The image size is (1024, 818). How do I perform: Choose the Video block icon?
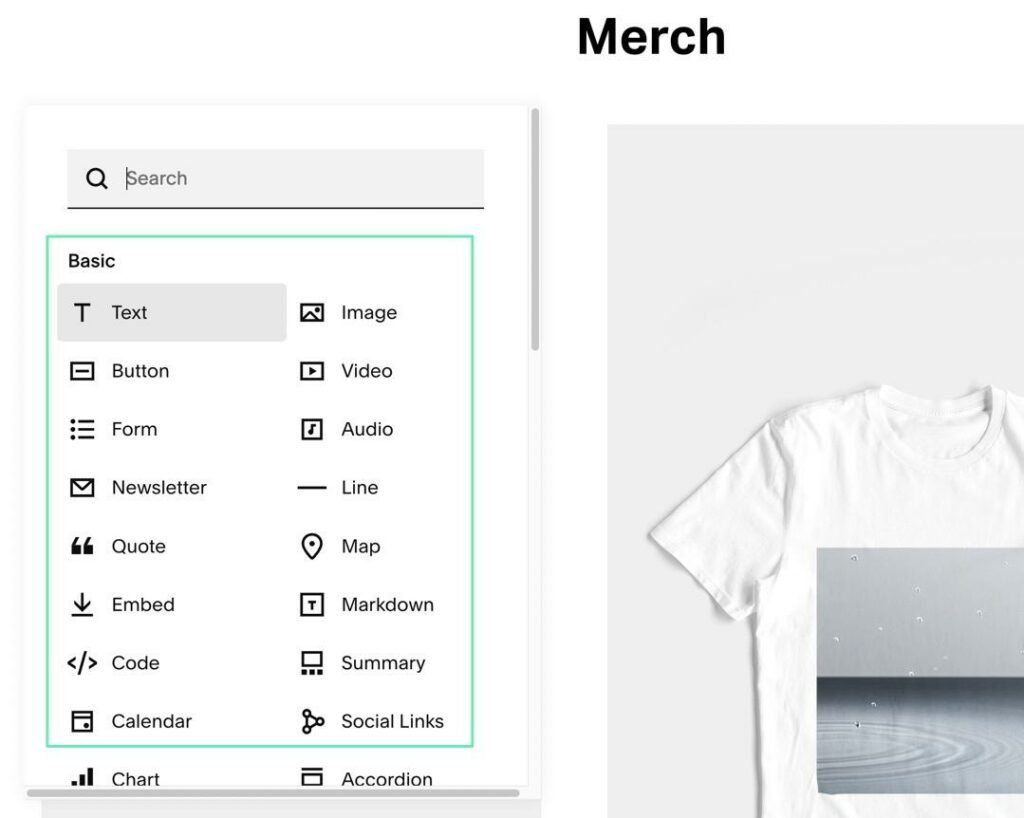(x=312, y=371)
